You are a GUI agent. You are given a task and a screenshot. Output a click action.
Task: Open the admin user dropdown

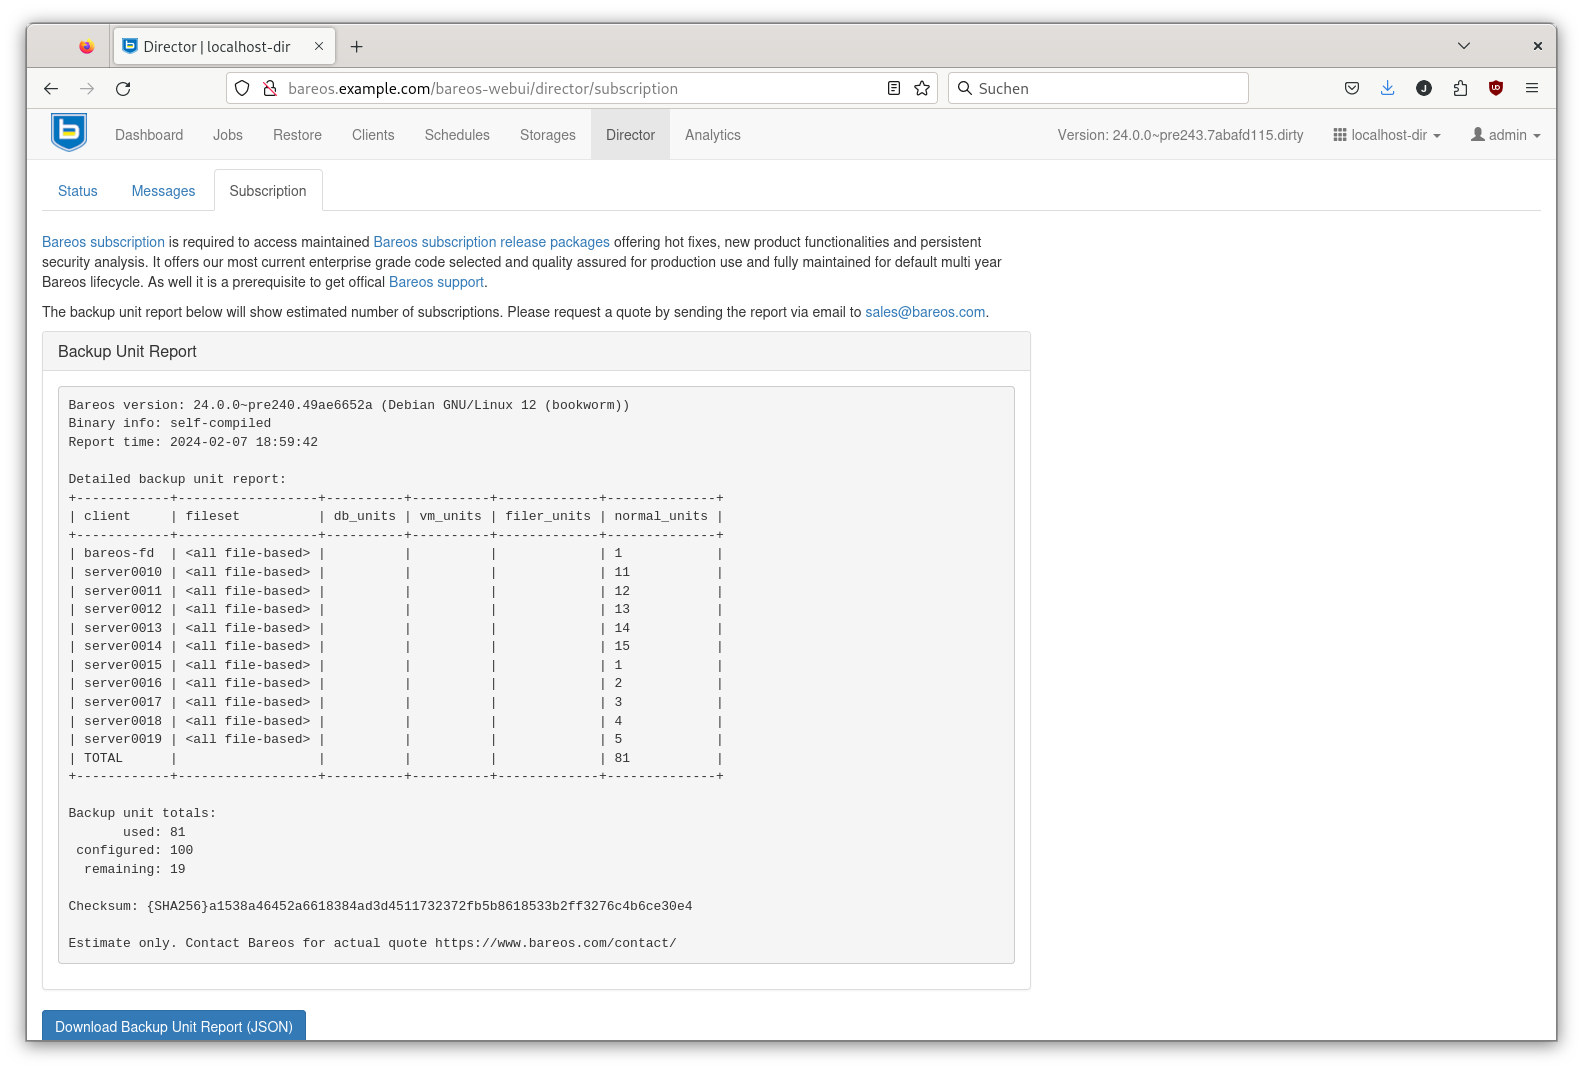tap(1505, 135)
